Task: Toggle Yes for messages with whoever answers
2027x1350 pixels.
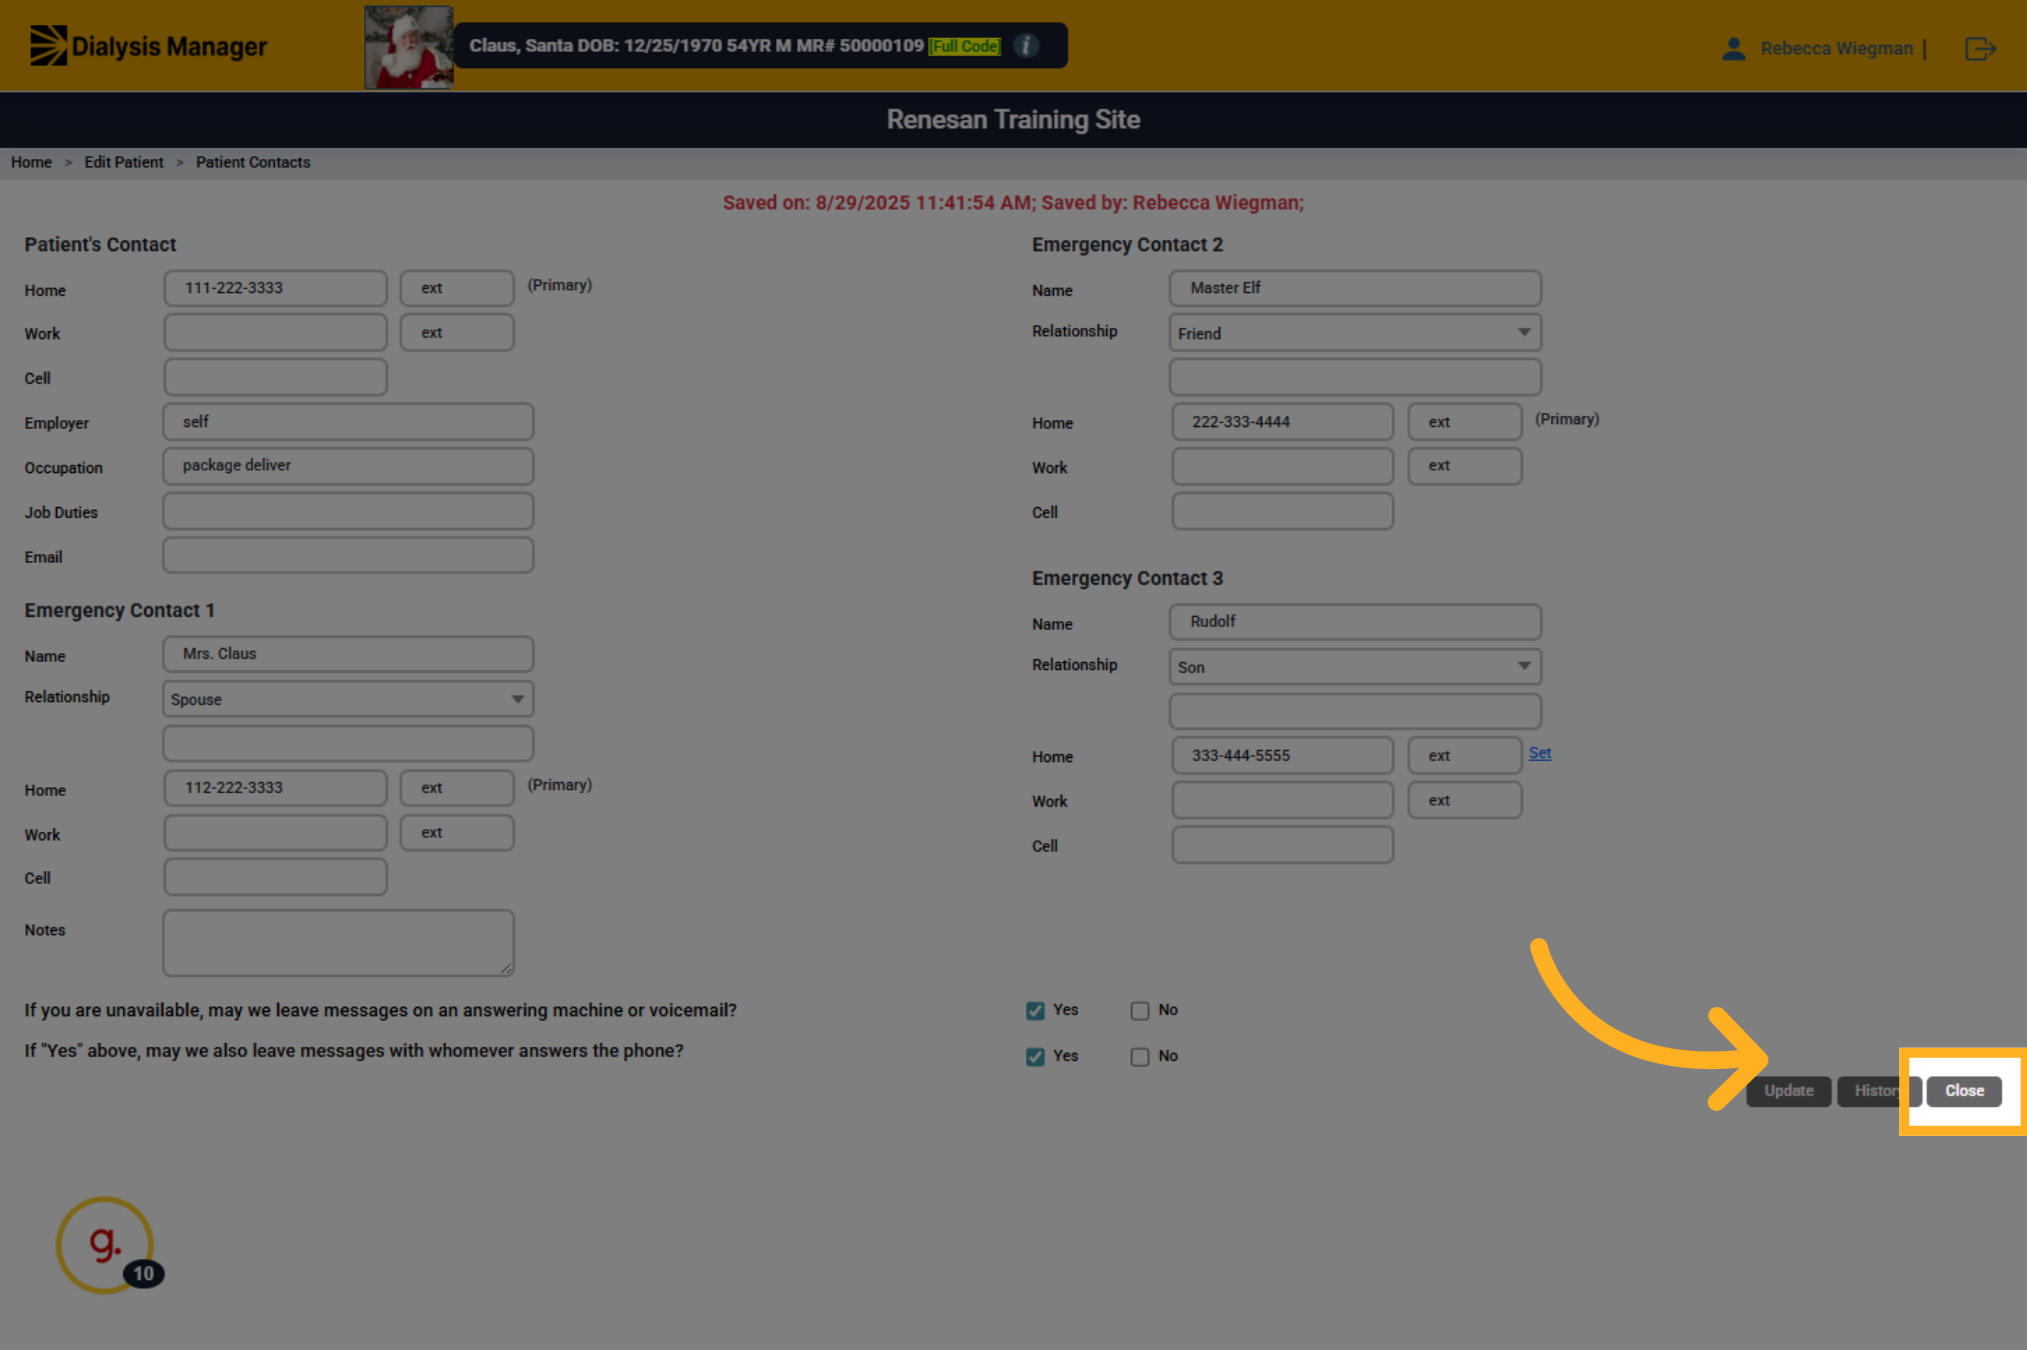Action: tap(1035, 1057)
